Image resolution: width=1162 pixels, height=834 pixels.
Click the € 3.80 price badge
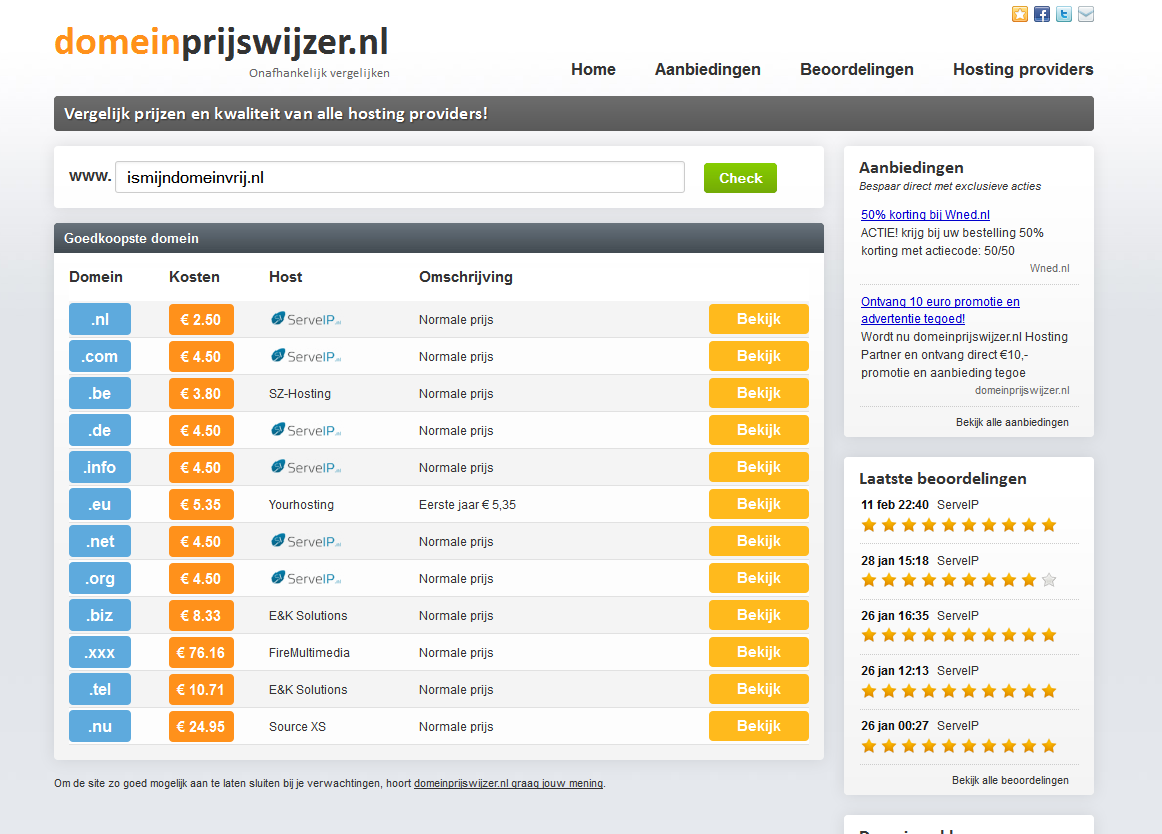(x=201, y=394)
